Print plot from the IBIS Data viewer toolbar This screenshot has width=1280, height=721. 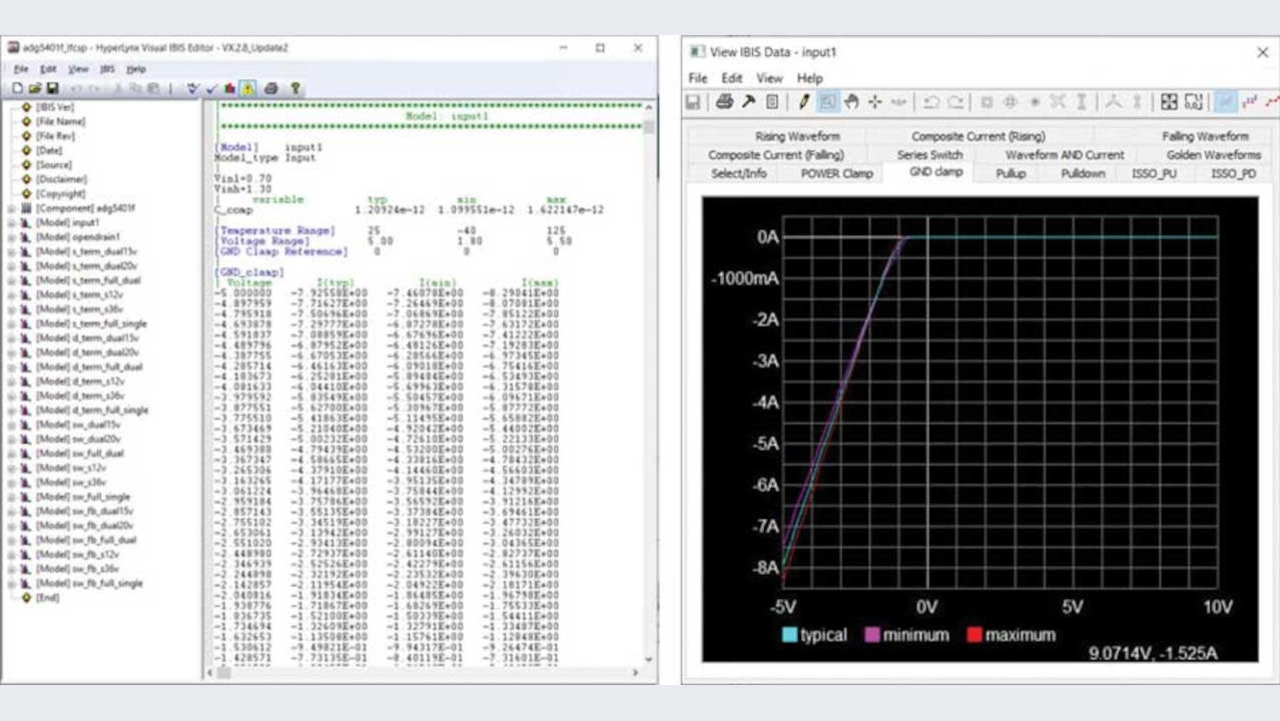click(724, 102)
